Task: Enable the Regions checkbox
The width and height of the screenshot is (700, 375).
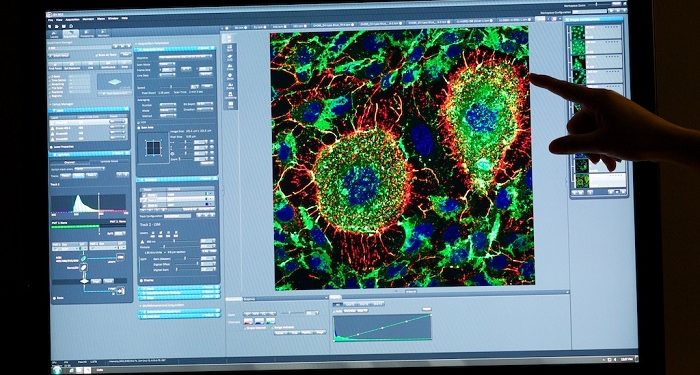Action: pos(49,96)
